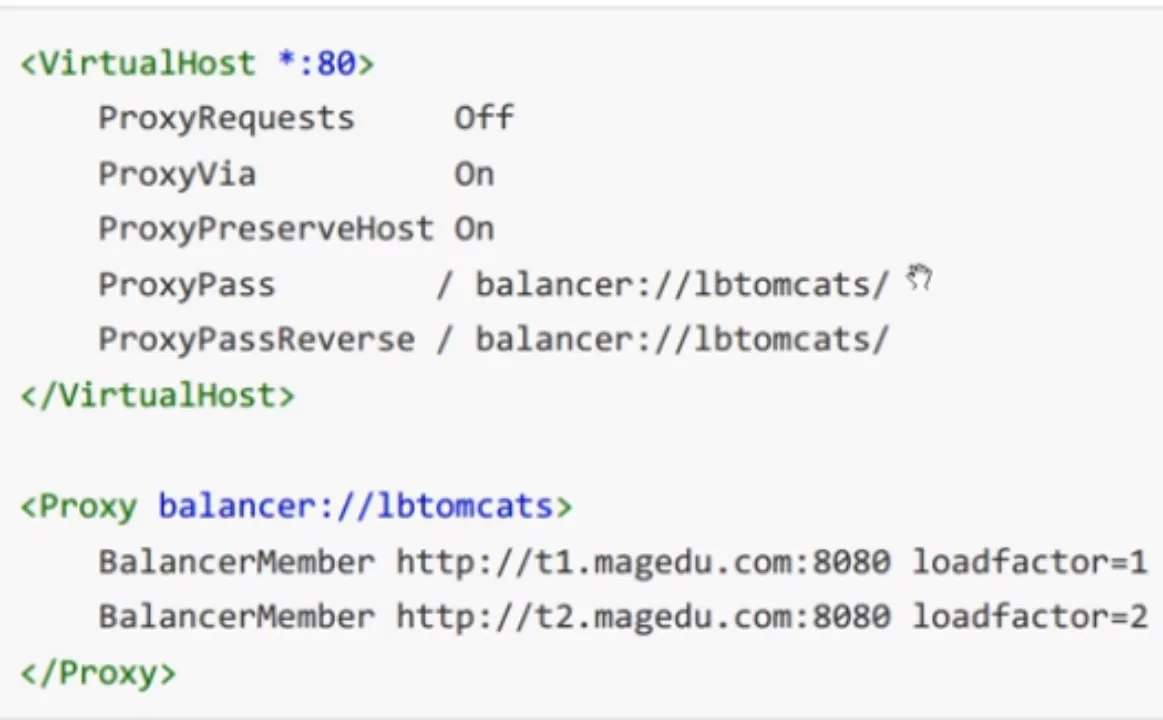Click the balancer://lbtomcats/ URL on the ProxyPassReverse line
The width and height of the screenshot is (1163, 720).
682,340
